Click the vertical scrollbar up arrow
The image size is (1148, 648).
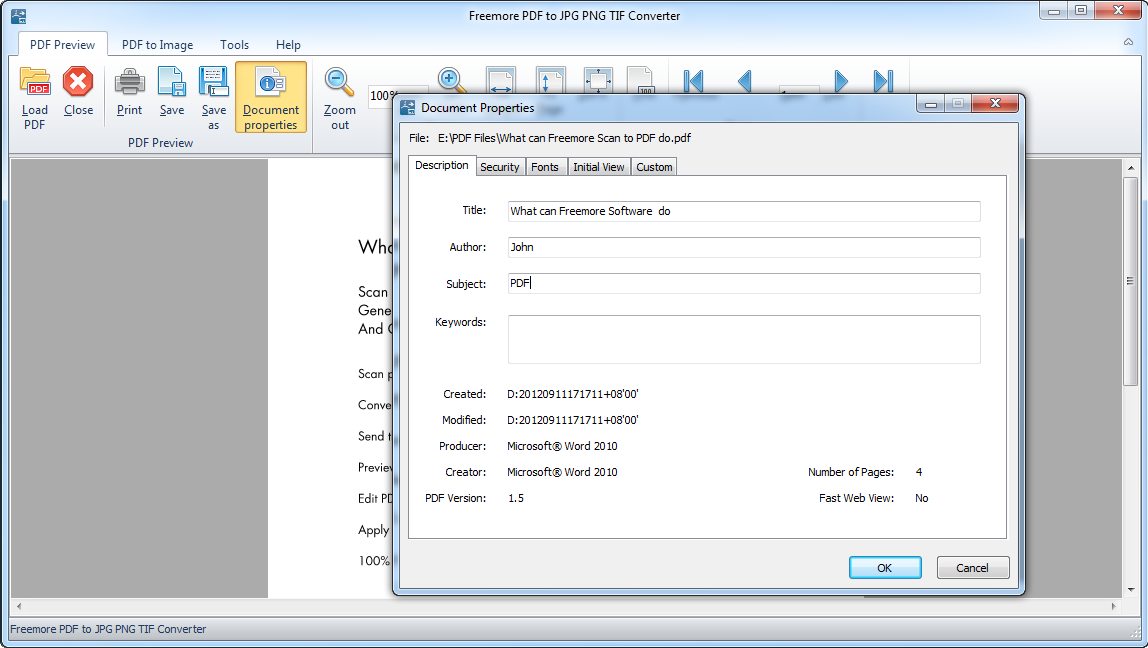[1130, 168]
